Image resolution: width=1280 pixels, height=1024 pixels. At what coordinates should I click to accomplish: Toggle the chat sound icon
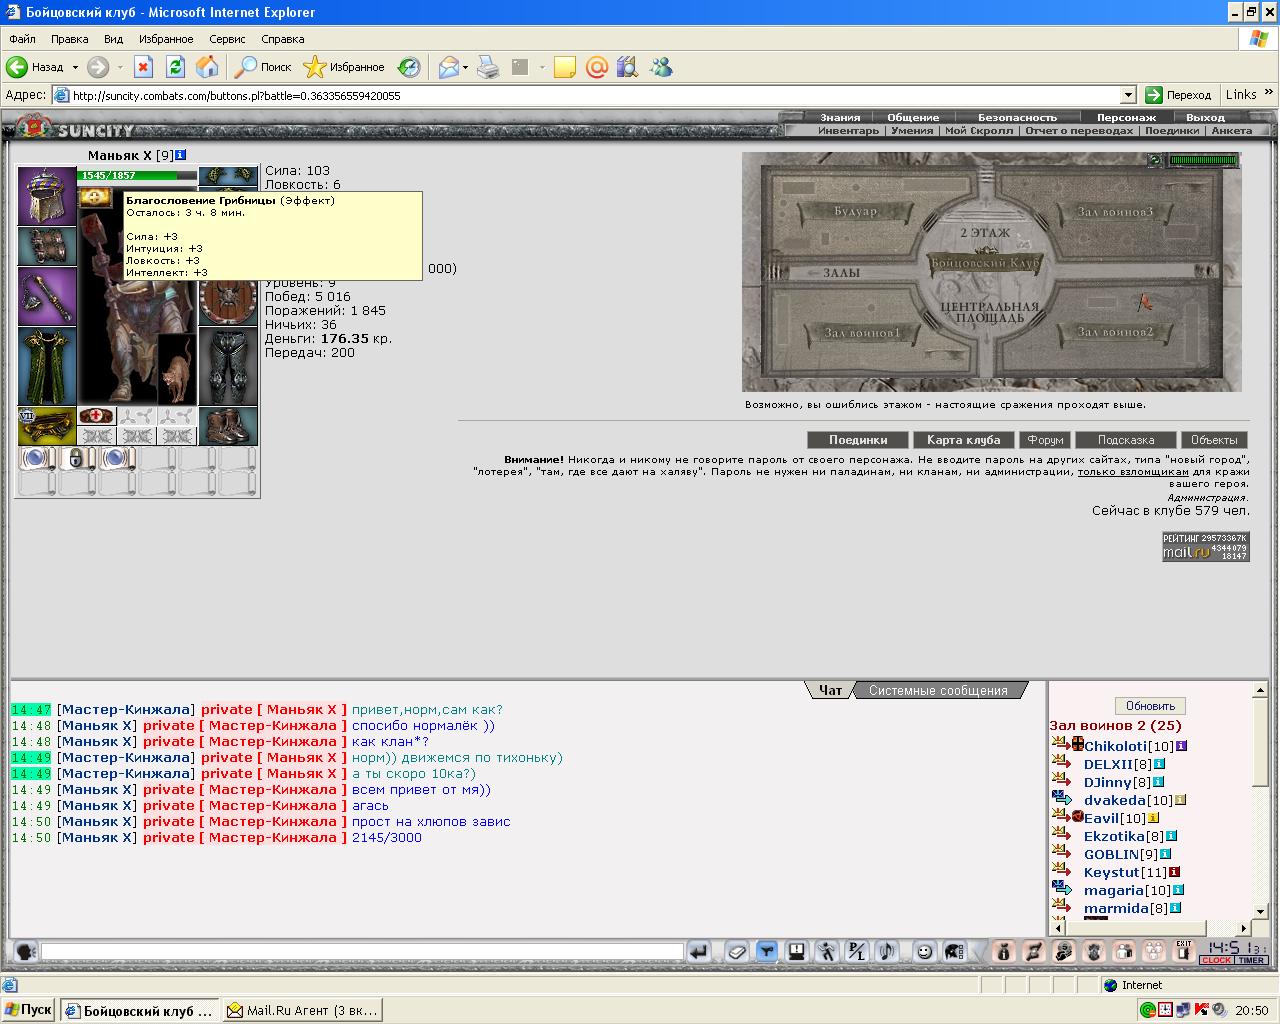[886, 951]
